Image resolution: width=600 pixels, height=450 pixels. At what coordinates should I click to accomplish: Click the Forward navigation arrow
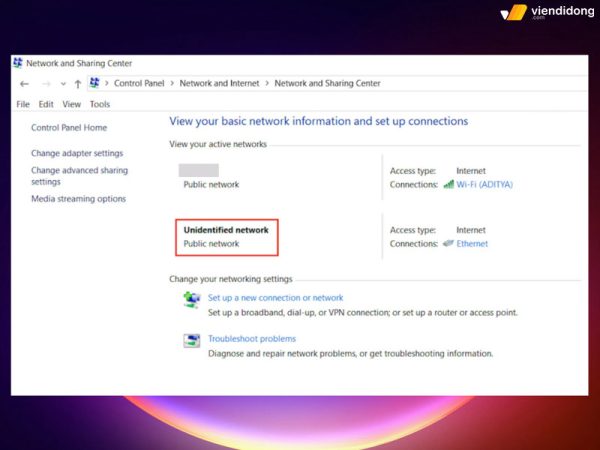pos(43,84)
